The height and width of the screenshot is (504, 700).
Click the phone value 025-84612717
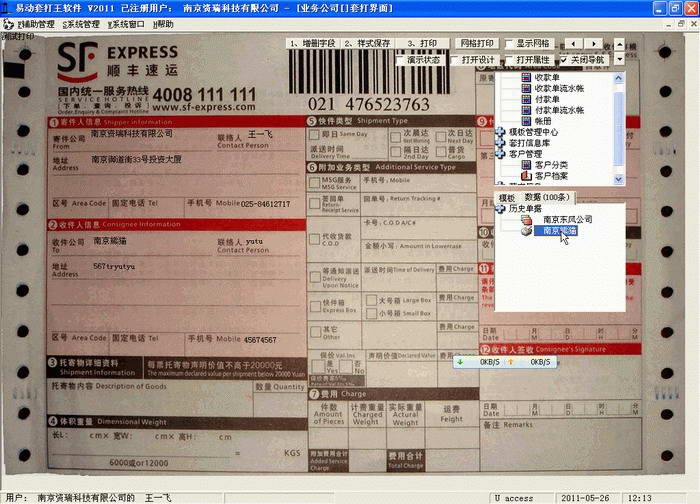(x=266, y=204)
